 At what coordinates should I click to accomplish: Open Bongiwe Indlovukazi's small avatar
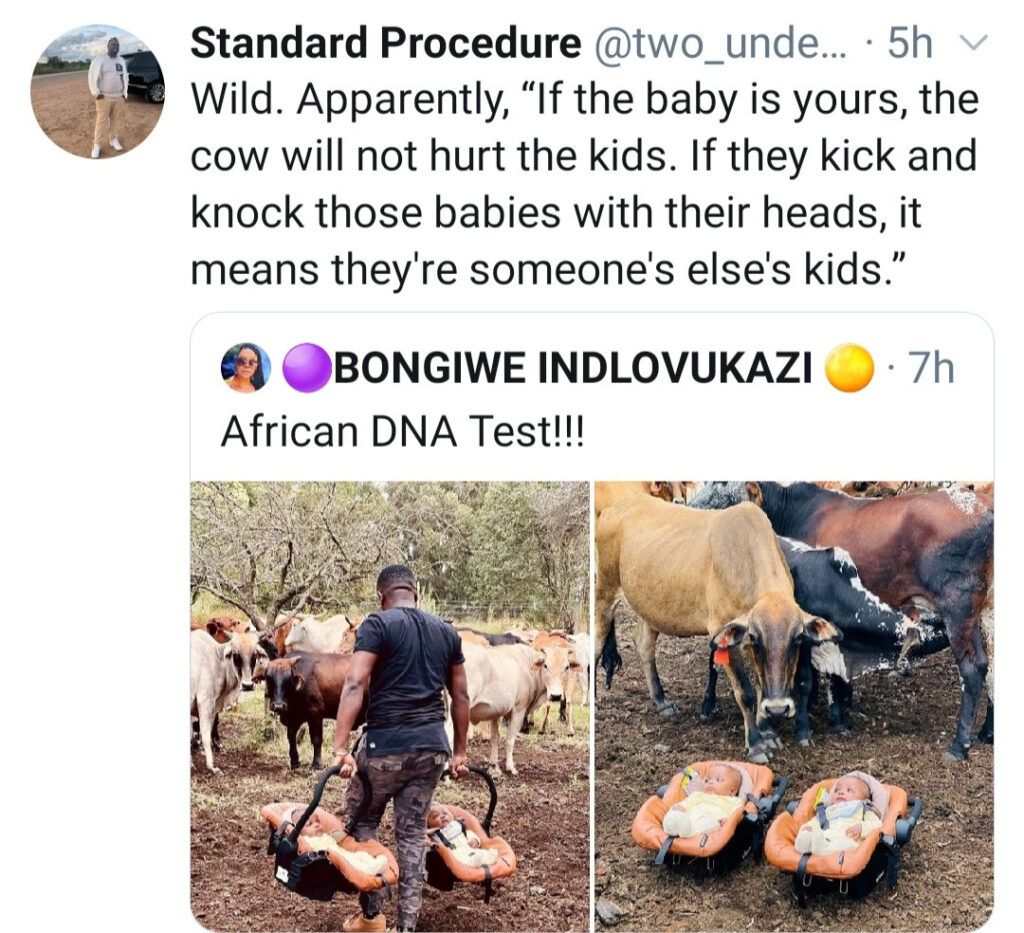(x=246, y=368)
